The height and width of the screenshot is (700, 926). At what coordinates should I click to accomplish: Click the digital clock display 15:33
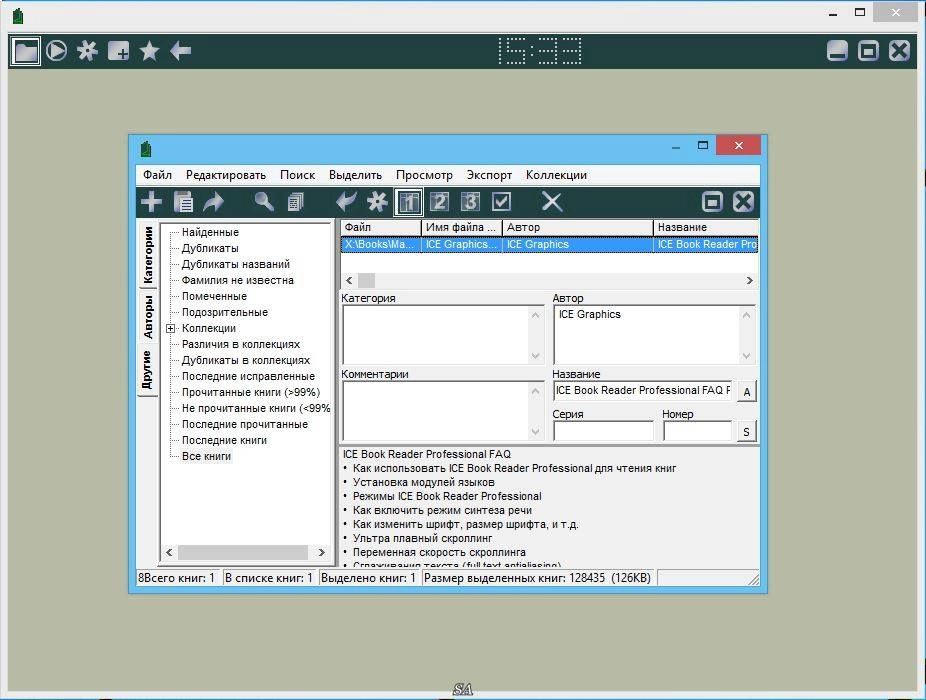540,51
